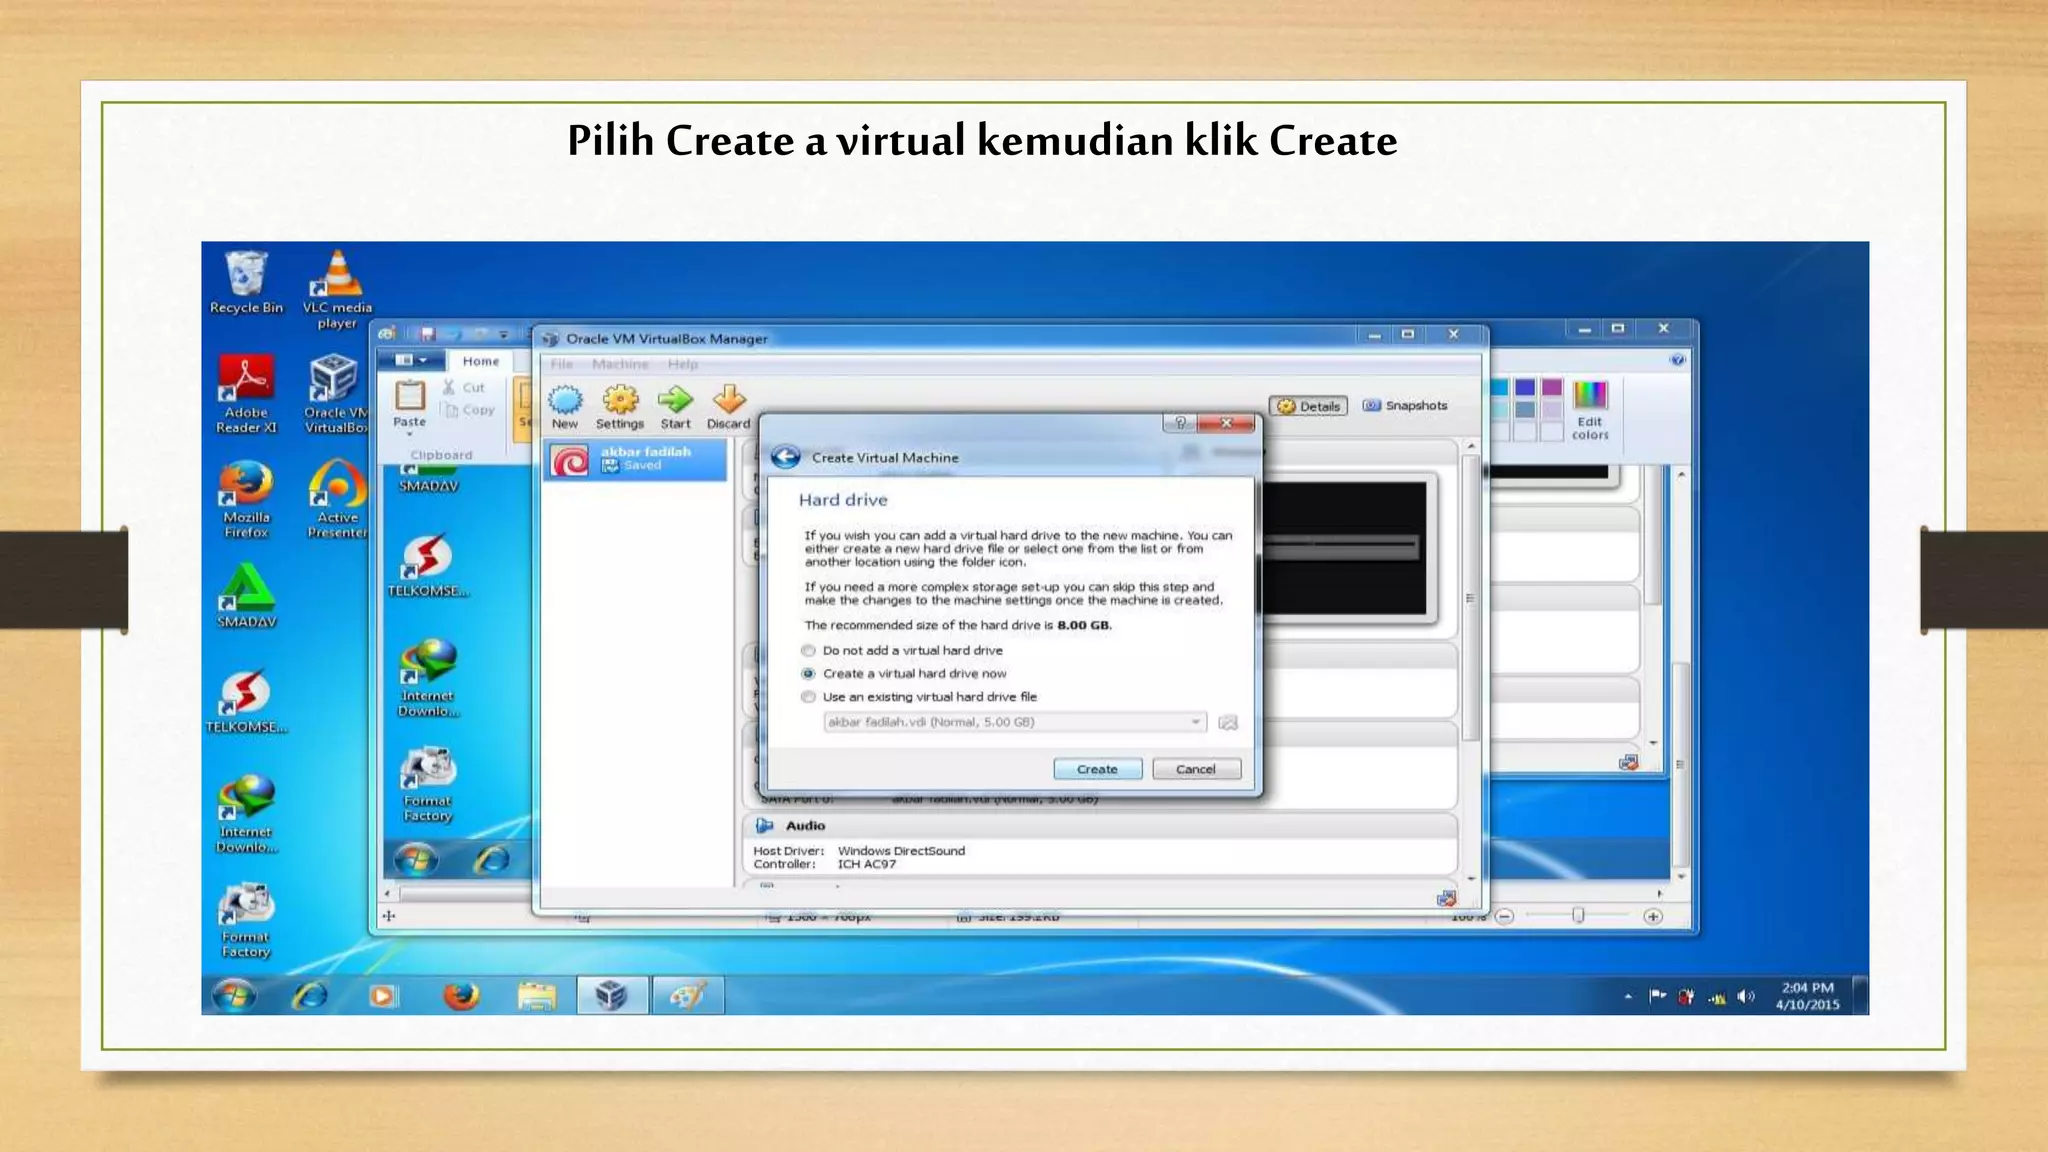
Task: Click the Cancel button
Action: pyautogui.click(x=1196, y=769)
